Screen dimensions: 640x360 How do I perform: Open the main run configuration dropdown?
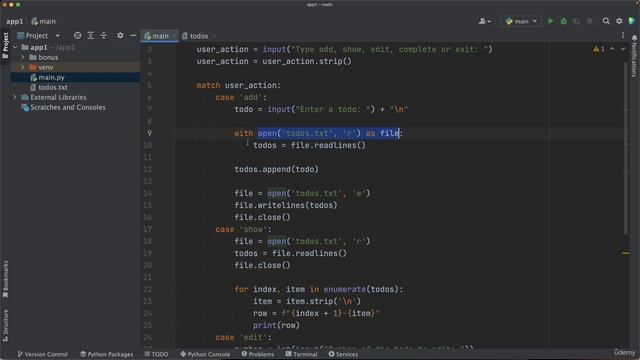[521, 21]
